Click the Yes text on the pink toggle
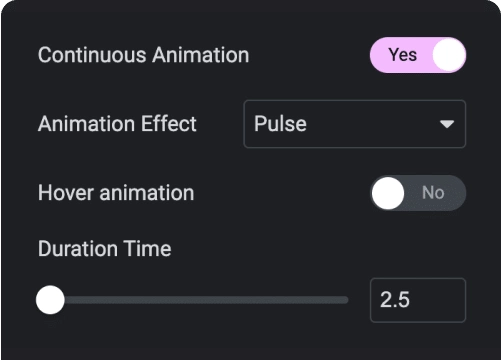501x360 pixels. (403, 55)
